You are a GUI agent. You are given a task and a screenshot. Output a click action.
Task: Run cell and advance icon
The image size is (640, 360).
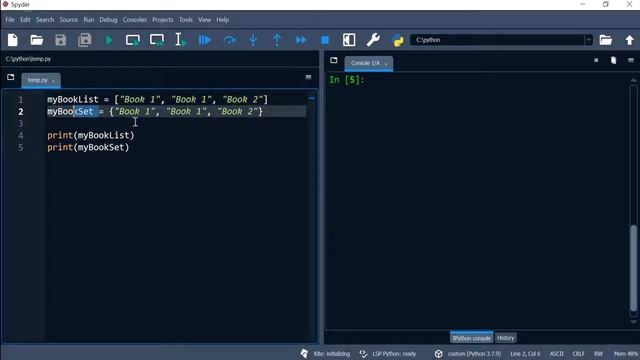point(157,40)
